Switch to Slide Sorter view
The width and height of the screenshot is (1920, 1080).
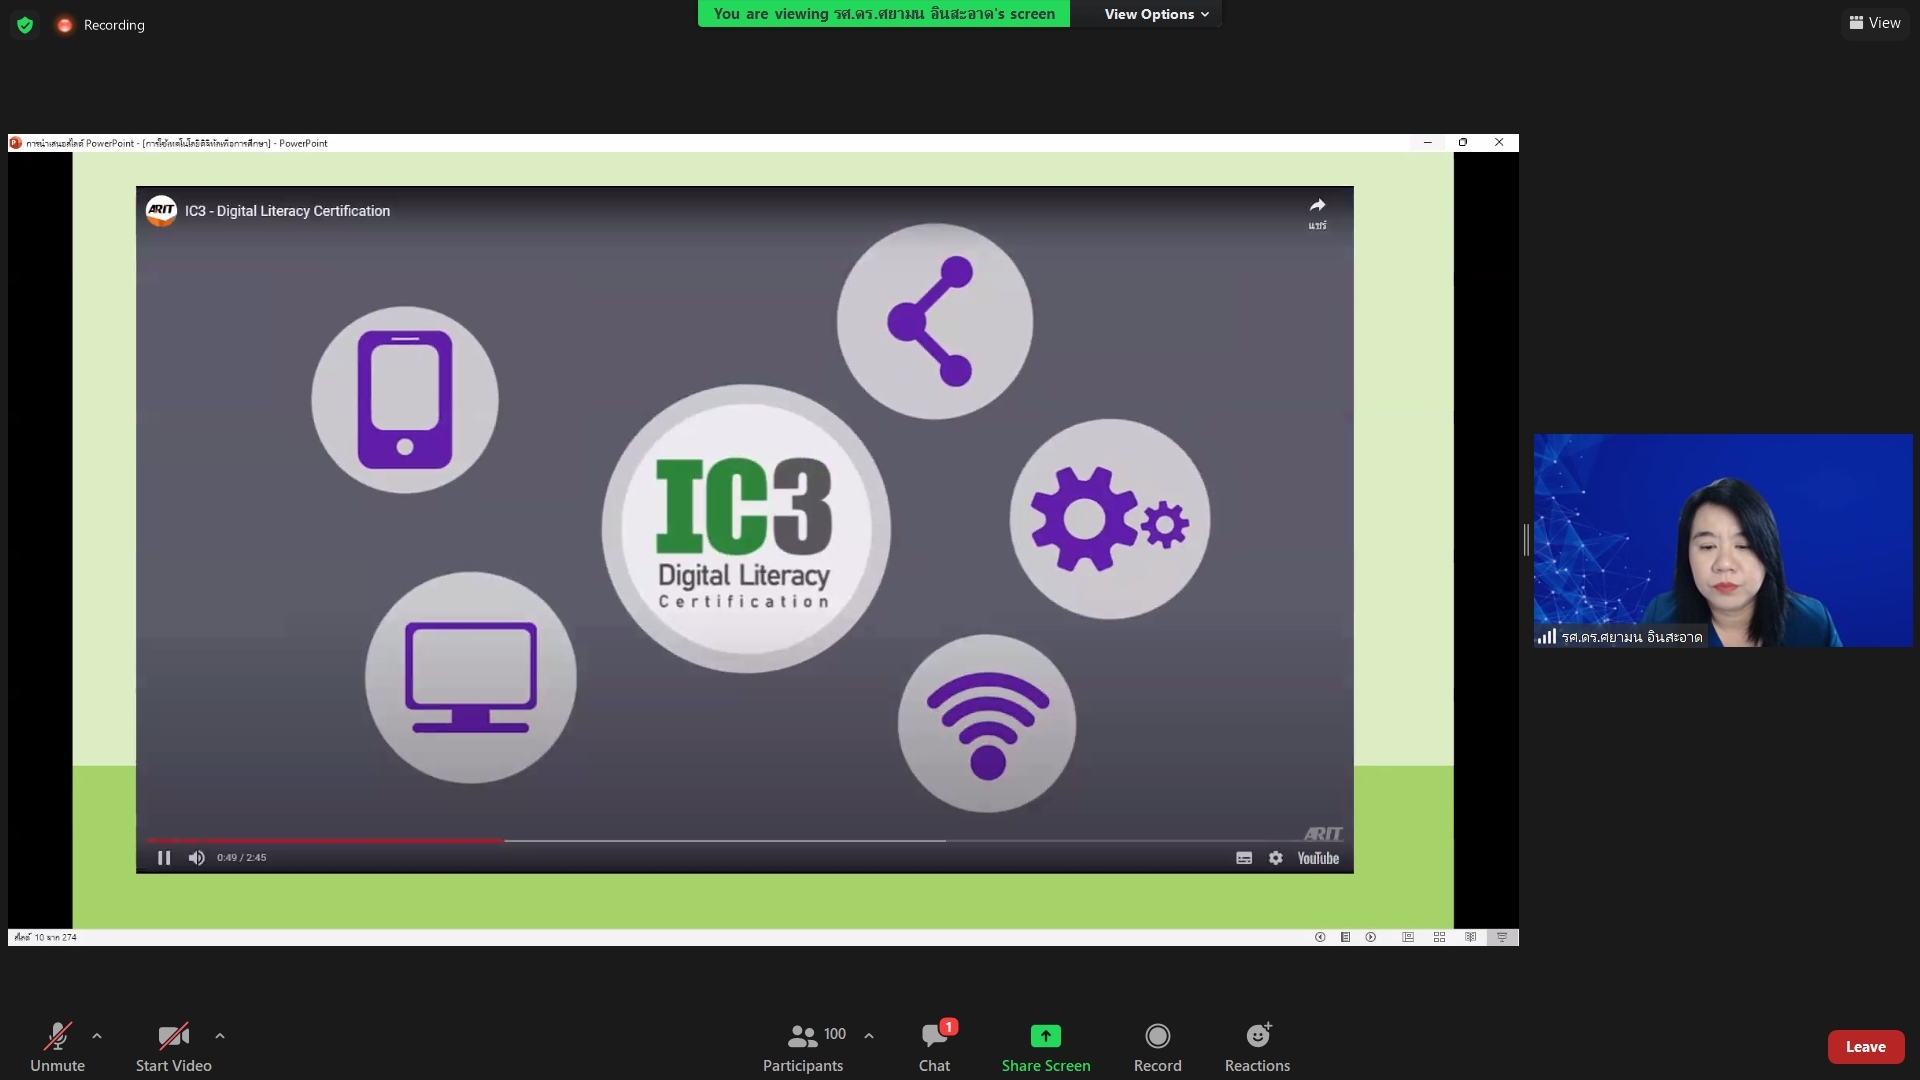[x=1439, y=937]
